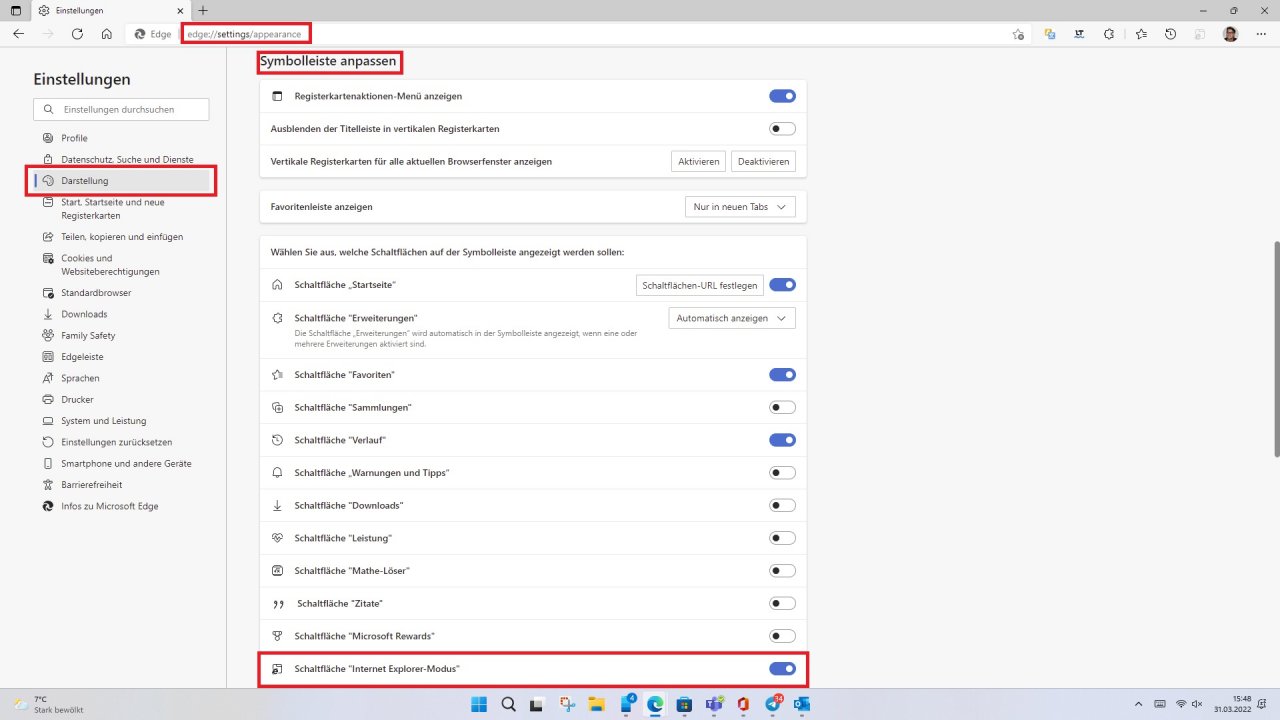Open the LanguageTool (LT) extension
This screenshot has width=1280, height=720.
[1079, 33]
